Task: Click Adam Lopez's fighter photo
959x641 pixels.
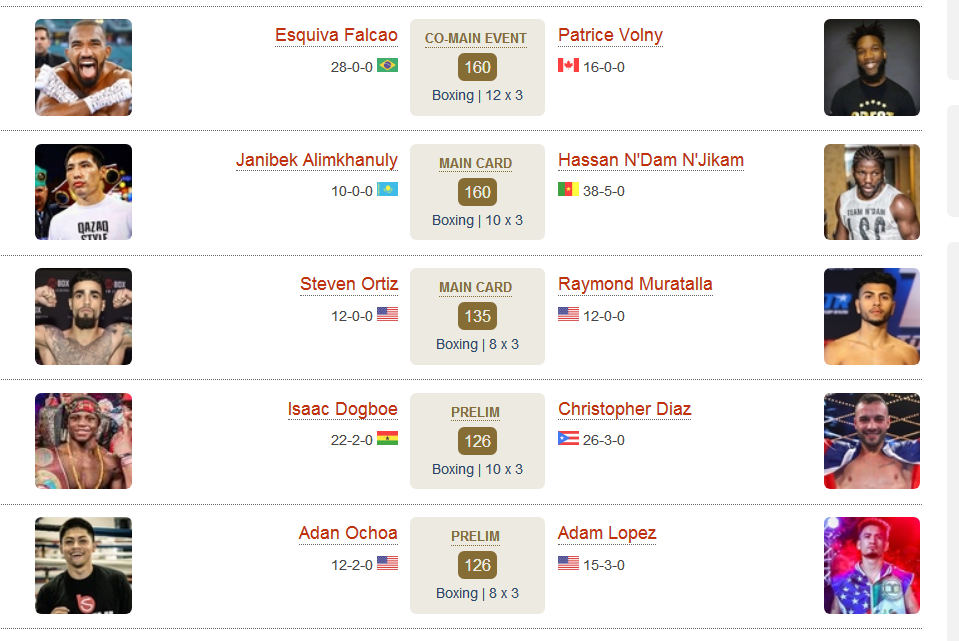Action: click(x=872, y=566)
